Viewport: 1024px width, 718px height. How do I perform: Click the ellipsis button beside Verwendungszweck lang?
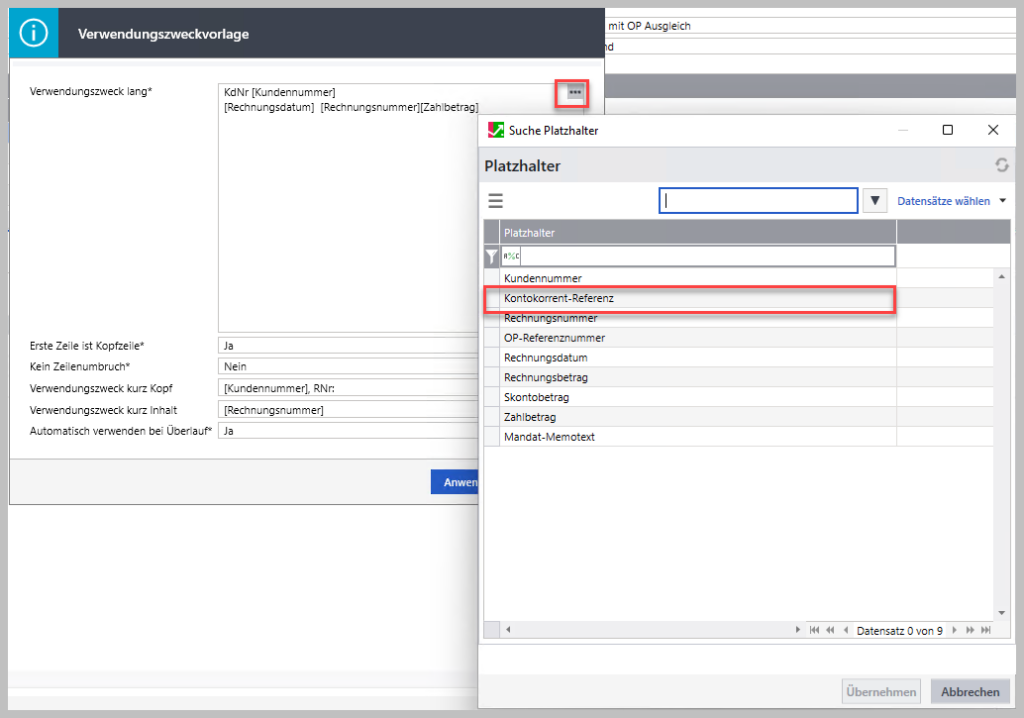573,92
